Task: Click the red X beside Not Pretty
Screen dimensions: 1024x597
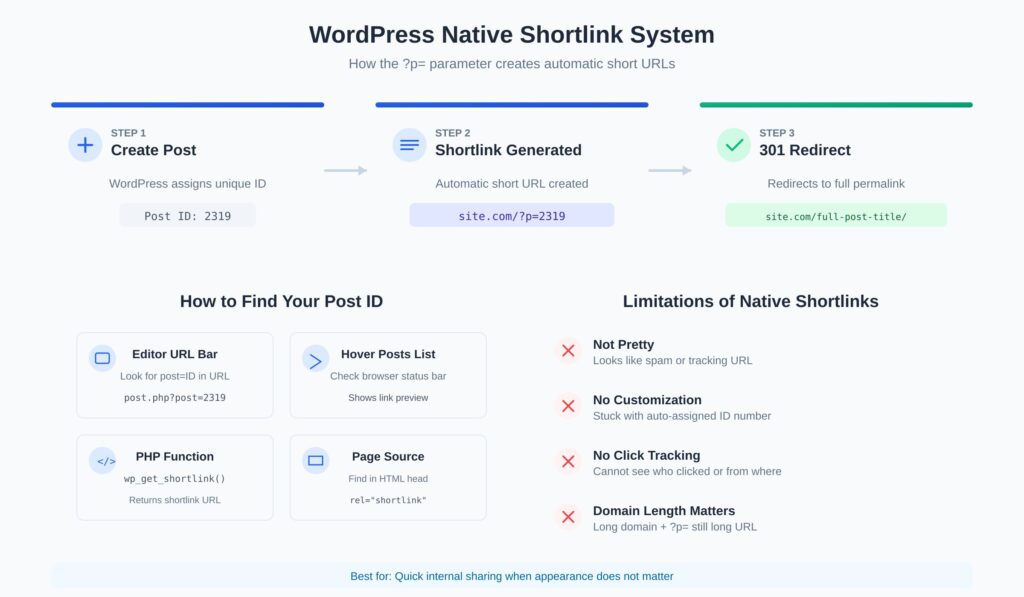Action: point(568,351)
